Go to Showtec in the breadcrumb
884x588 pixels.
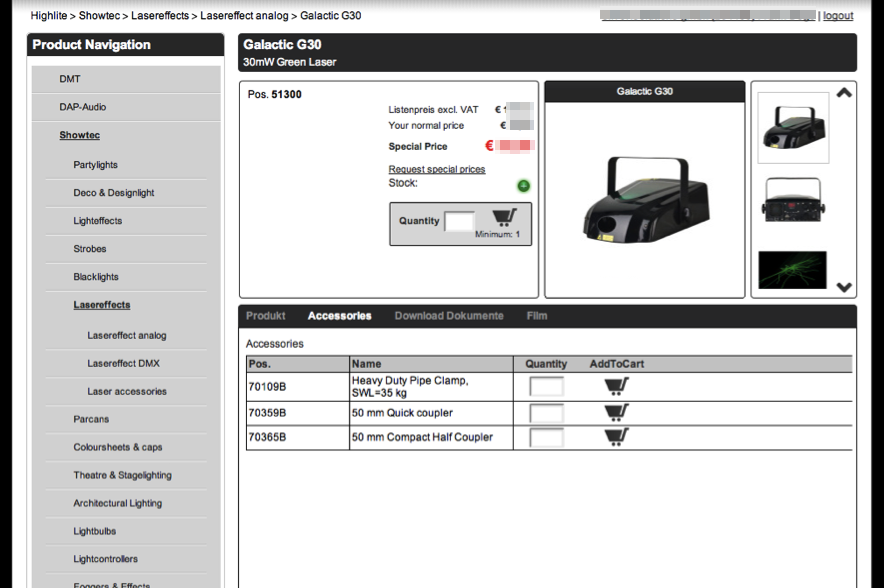[x=99, y=16]
